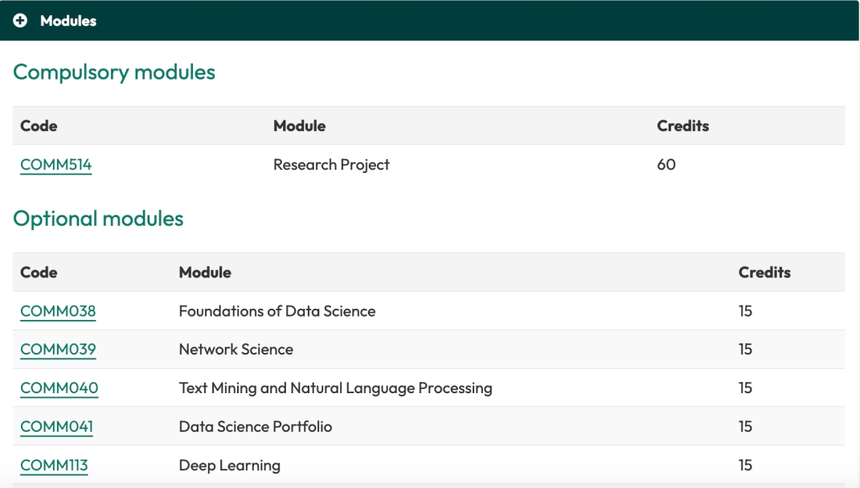
Task: Click Module header in optional modules table
Action: click(205, 272)
